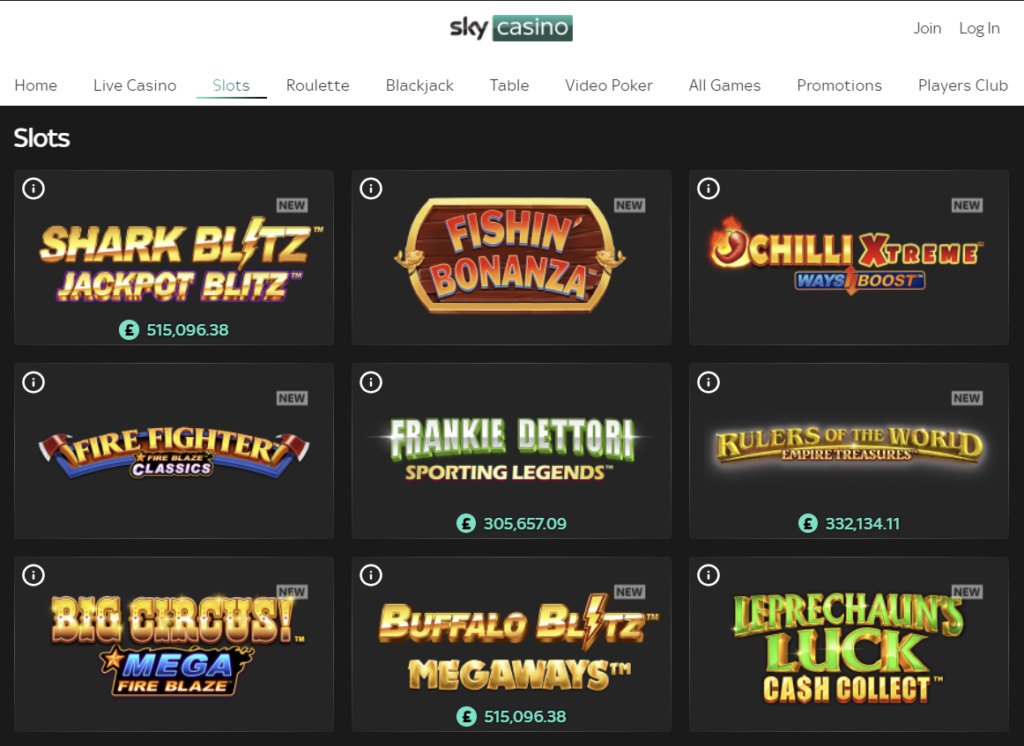The image size is (1024, 746).
Task: Show info for Rulers of the World
Action: click(x=709, y=382)
